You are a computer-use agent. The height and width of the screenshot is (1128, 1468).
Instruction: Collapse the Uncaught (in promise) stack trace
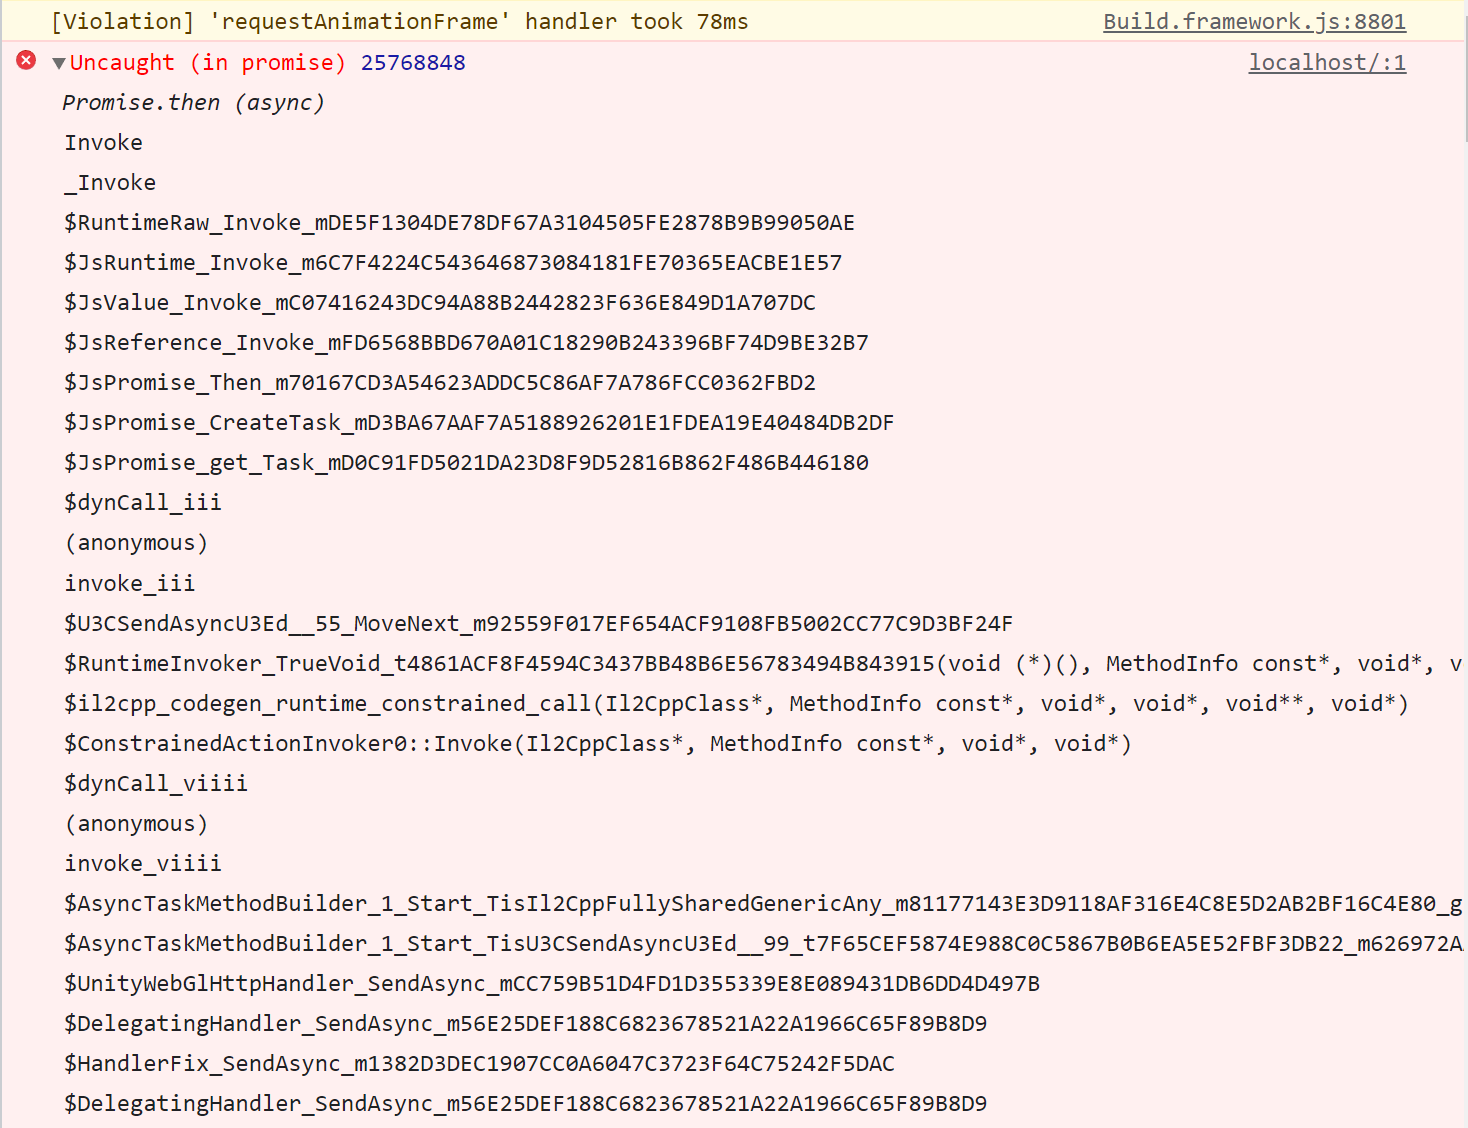coord(59,63)
